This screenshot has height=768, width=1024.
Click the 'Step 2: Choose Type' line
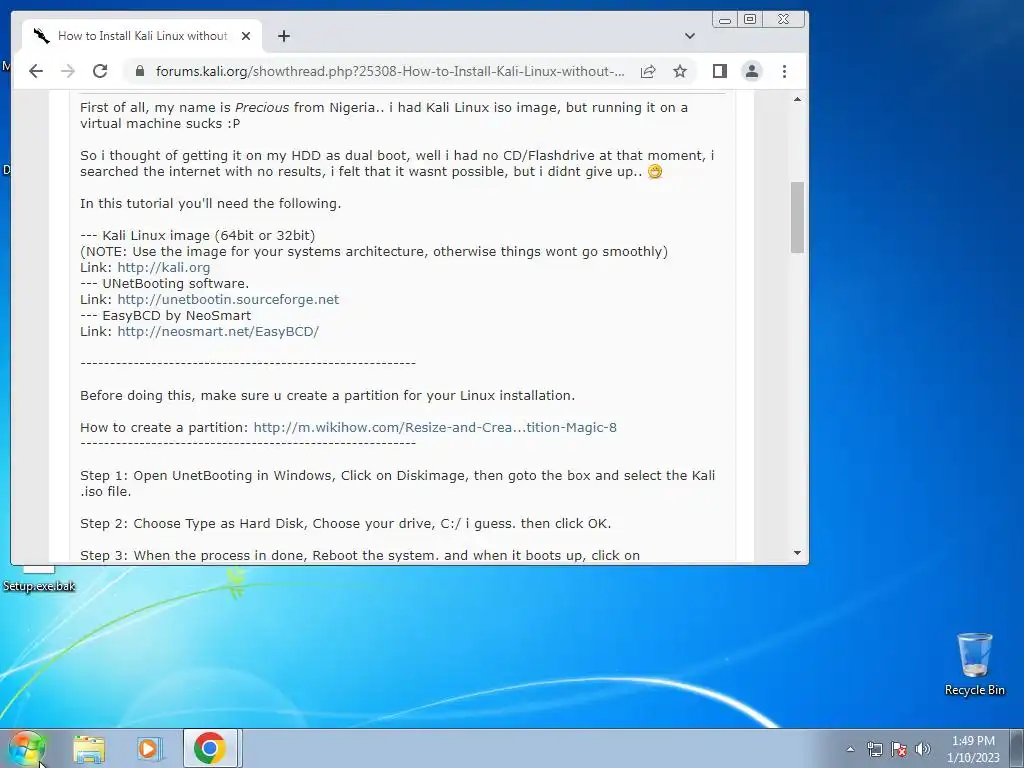(345, 523)
